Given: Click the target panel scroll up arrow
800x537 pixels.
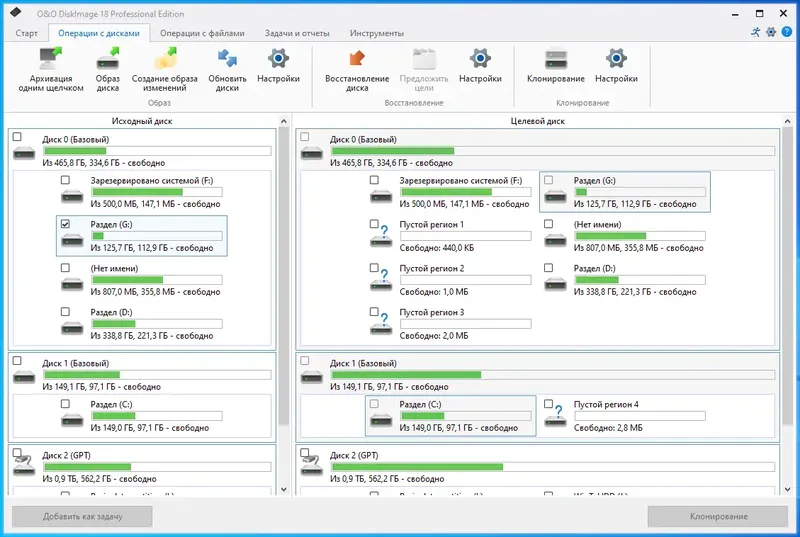Looking at the screenshot, I should pyautogui.click(x=787, y=121).
